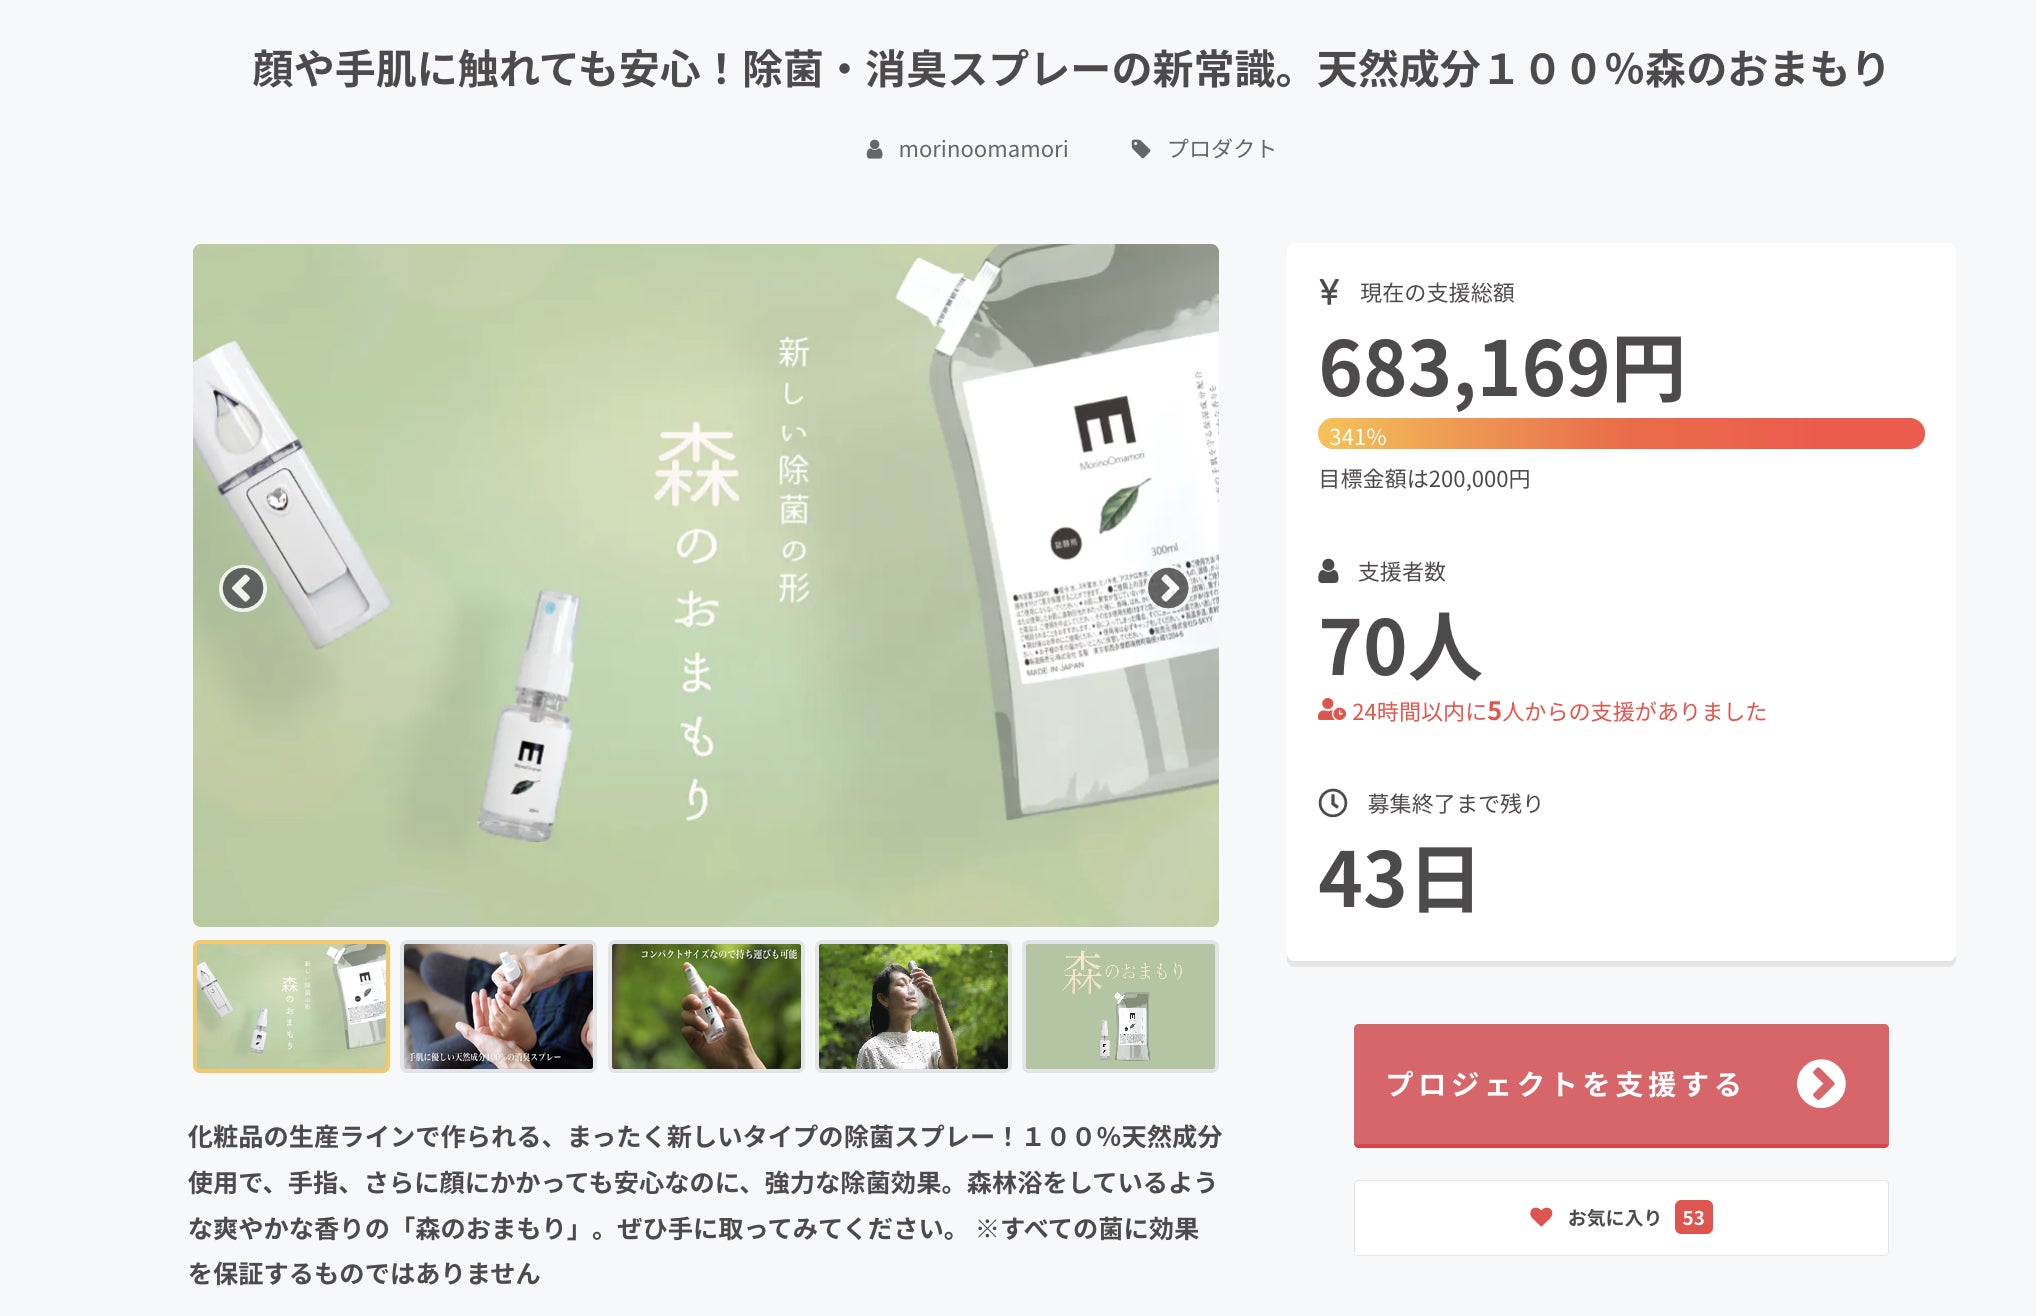Select the hands spraying thumbnail
The height and width of the screenshot is (1316, 2036).
coord(498,1007)
